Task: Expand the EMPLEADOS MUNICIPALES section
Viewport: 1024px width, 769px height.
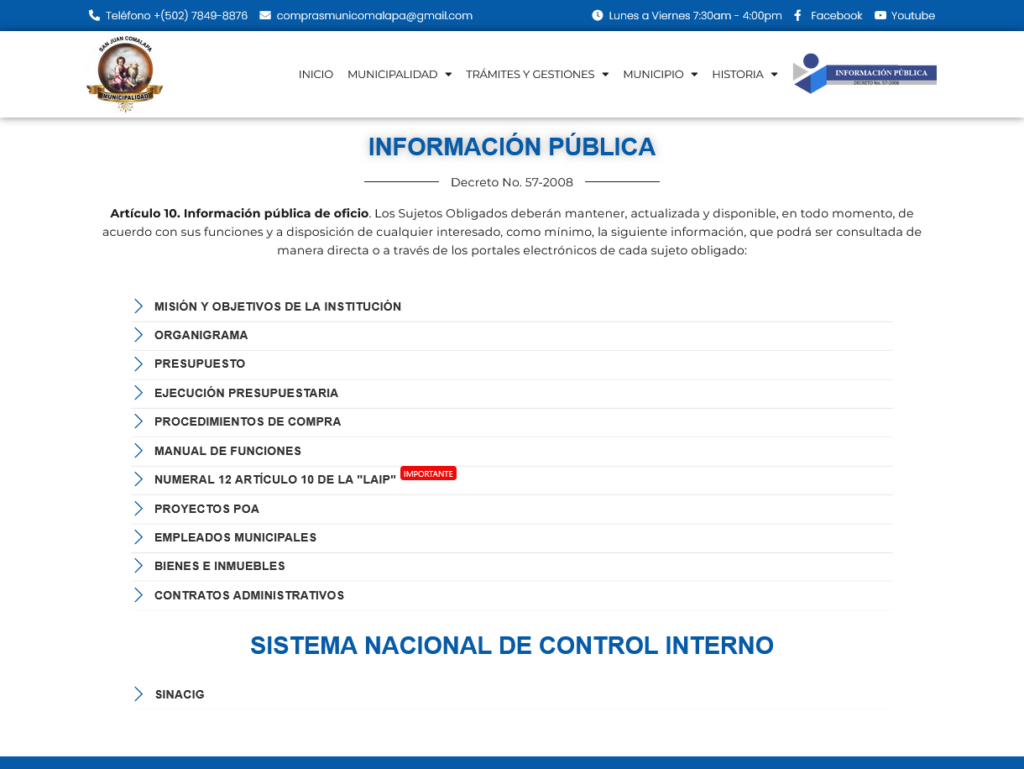Action: [235, 537]
